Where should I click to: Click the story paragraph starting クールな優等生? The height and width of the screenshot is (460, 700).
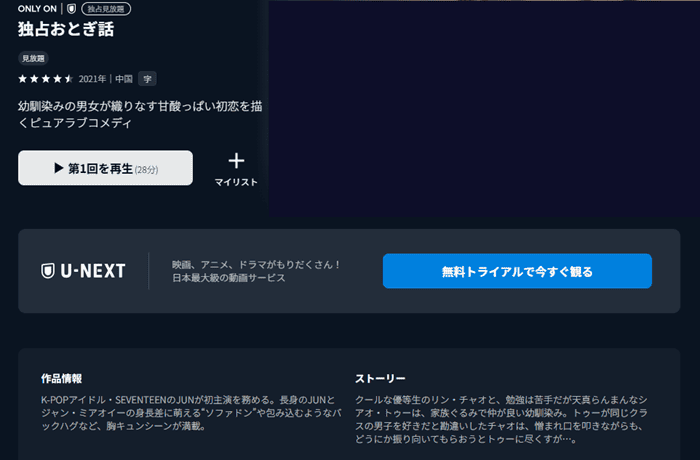tap(501, 419)
